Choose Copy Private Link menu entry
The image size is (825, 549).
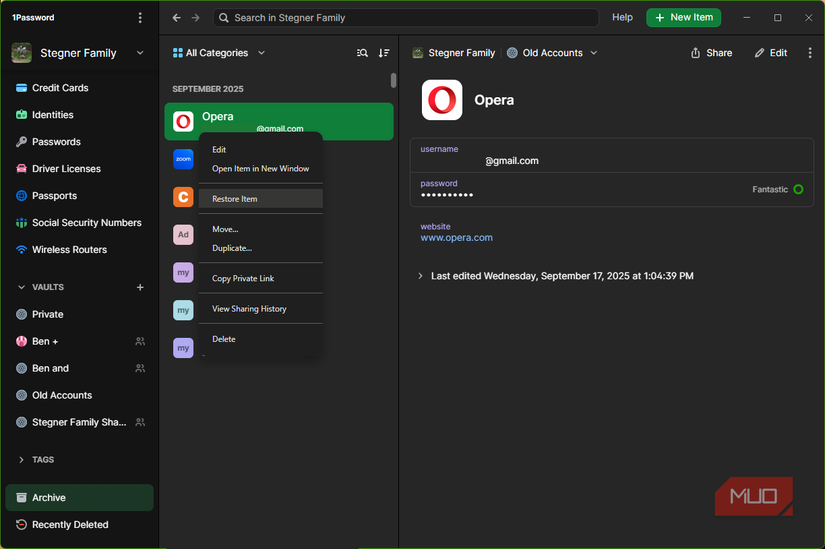pyautogui.click(x=243, y=278)
